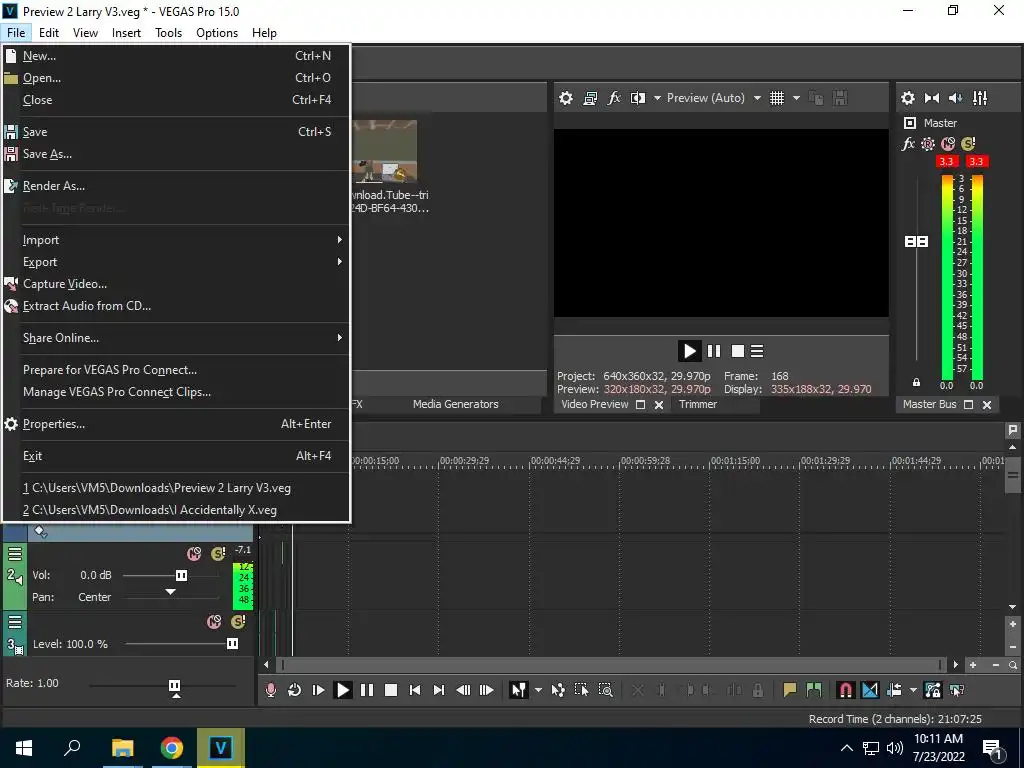Toggle the Overlays grid icon in preview
1024x768 pixels.
point(776,98)
